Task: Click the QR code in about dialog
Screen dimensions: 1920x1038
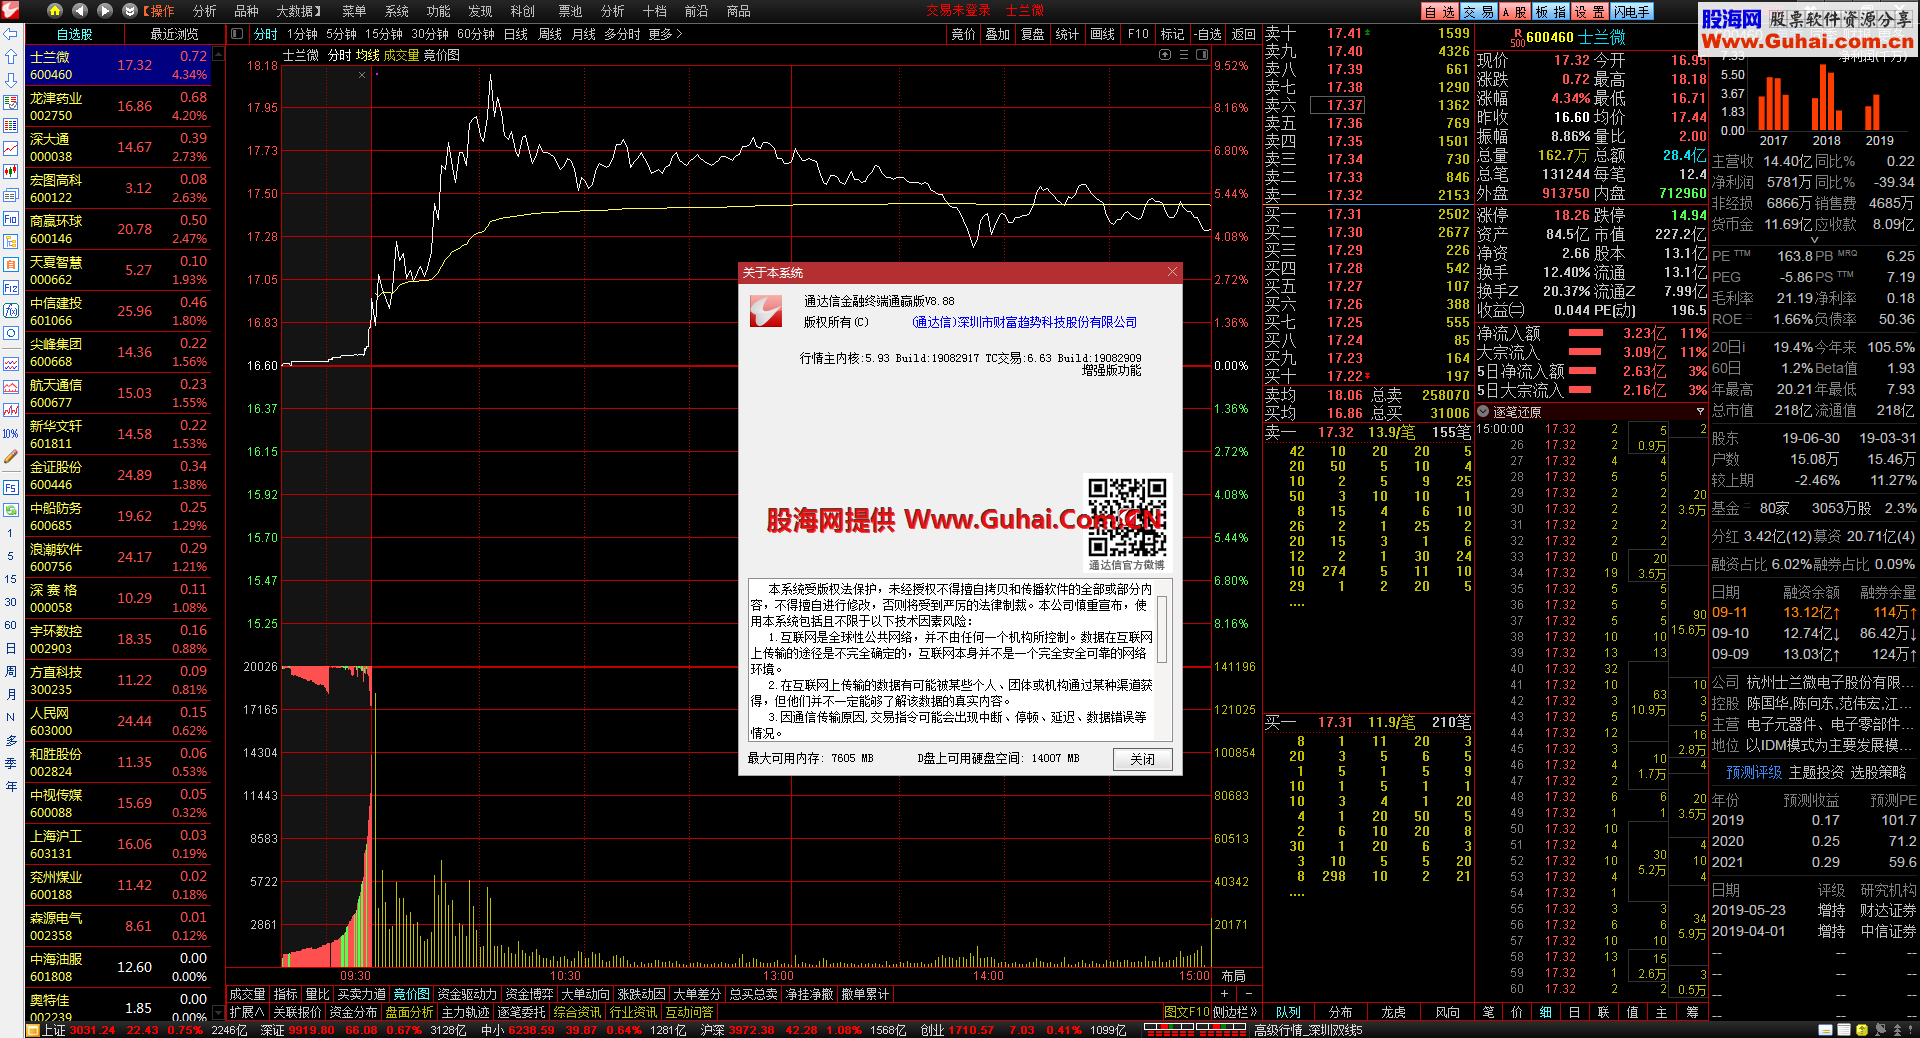Action: click(x=1127, y=517)
